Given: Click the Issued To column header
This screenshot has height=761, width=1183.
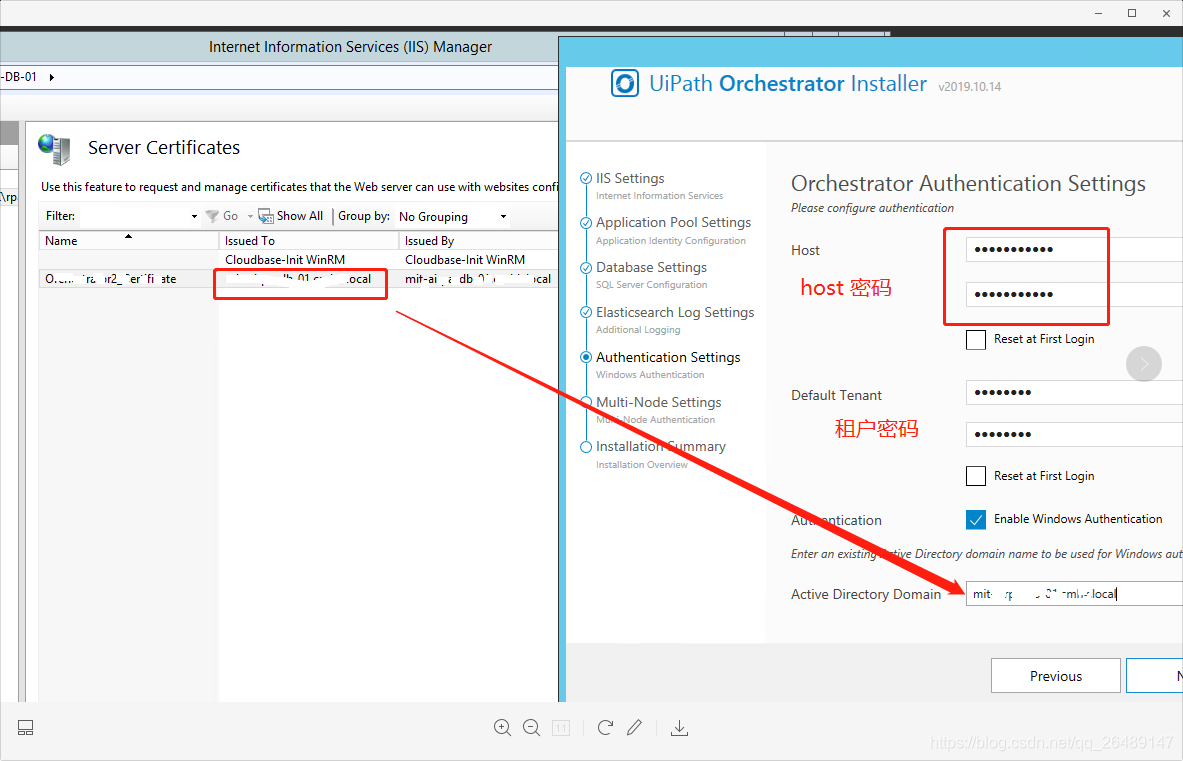Looking at the screenshot, I should point(308,241).
